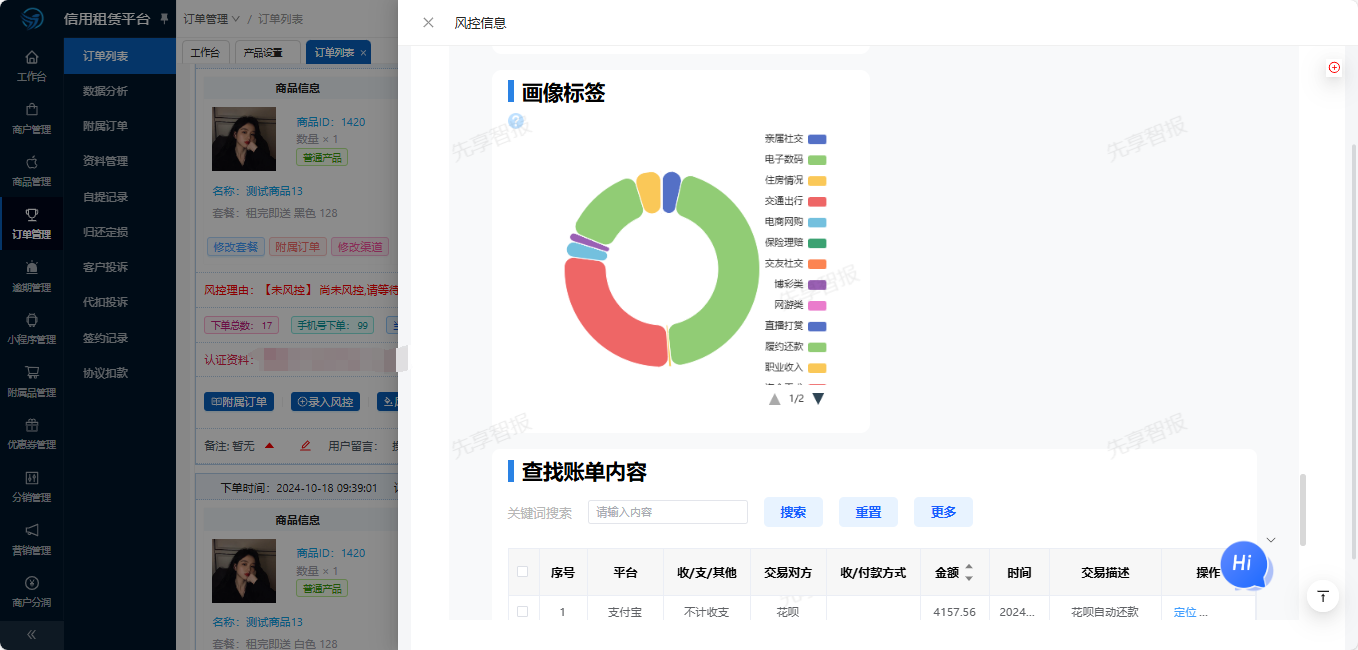
Task: Open 分销管理 chart icon in sidebar
Action: pos(32,477)
